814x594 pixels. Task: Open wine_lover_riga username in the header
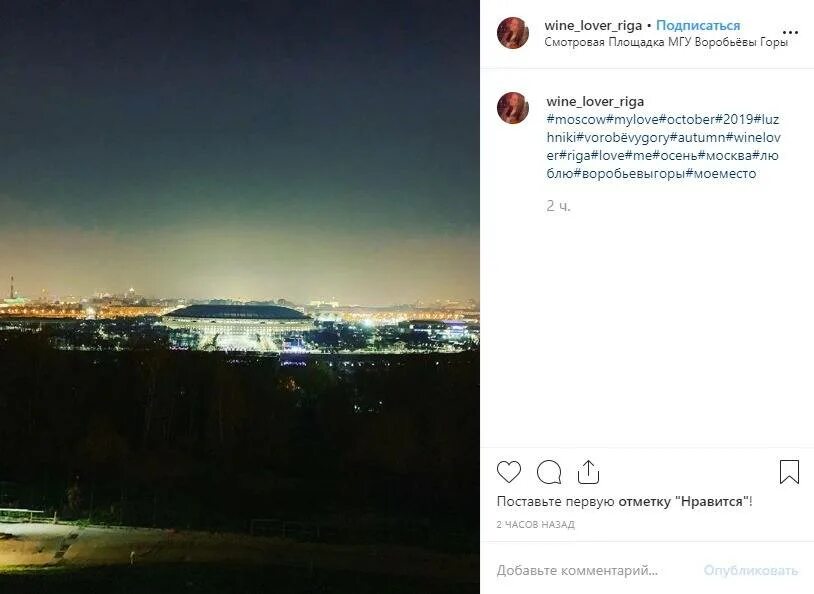tap(593, 25)
